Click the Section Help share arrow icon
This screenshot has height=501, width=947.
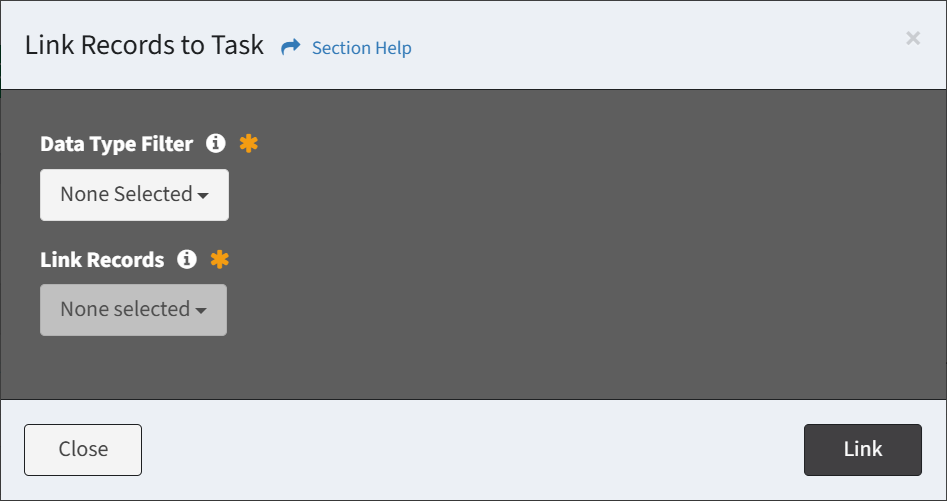click(291, 47)
